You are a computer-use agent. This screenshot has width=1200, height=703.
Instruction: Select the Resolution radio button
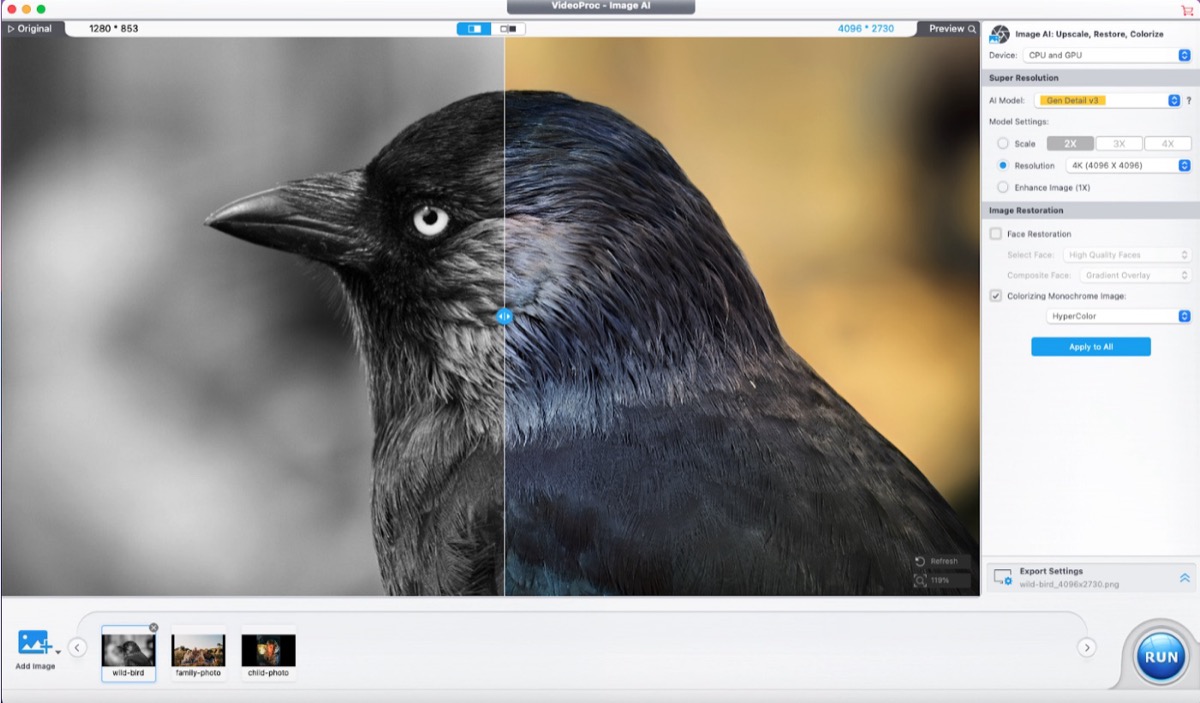[x=1003, y=165]
